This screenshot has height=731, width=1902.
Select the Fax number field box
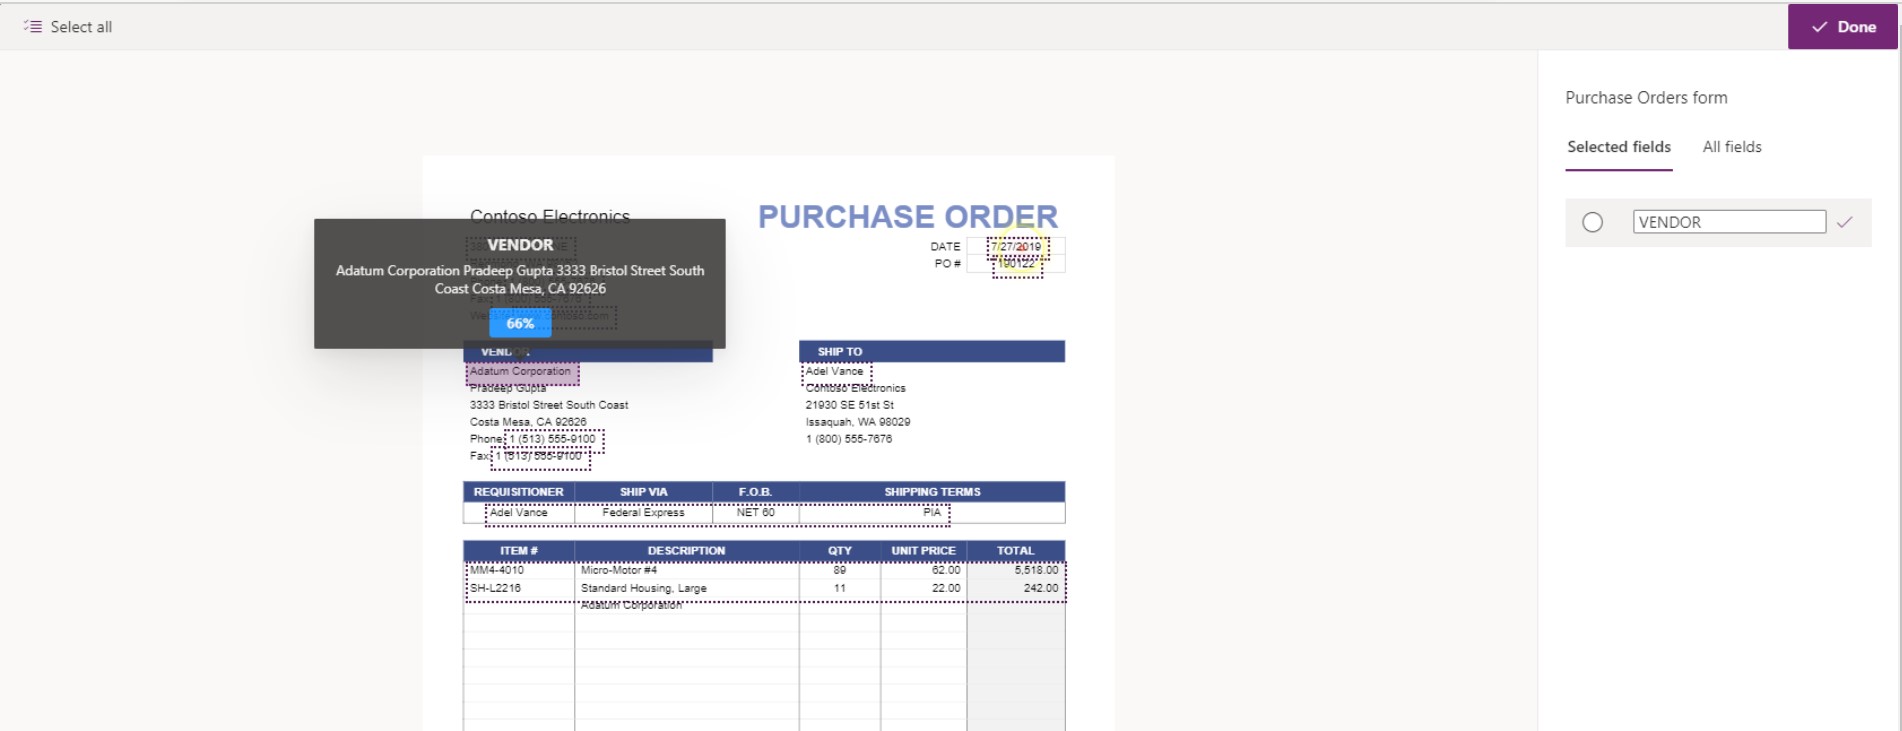(x=540, y=457)
